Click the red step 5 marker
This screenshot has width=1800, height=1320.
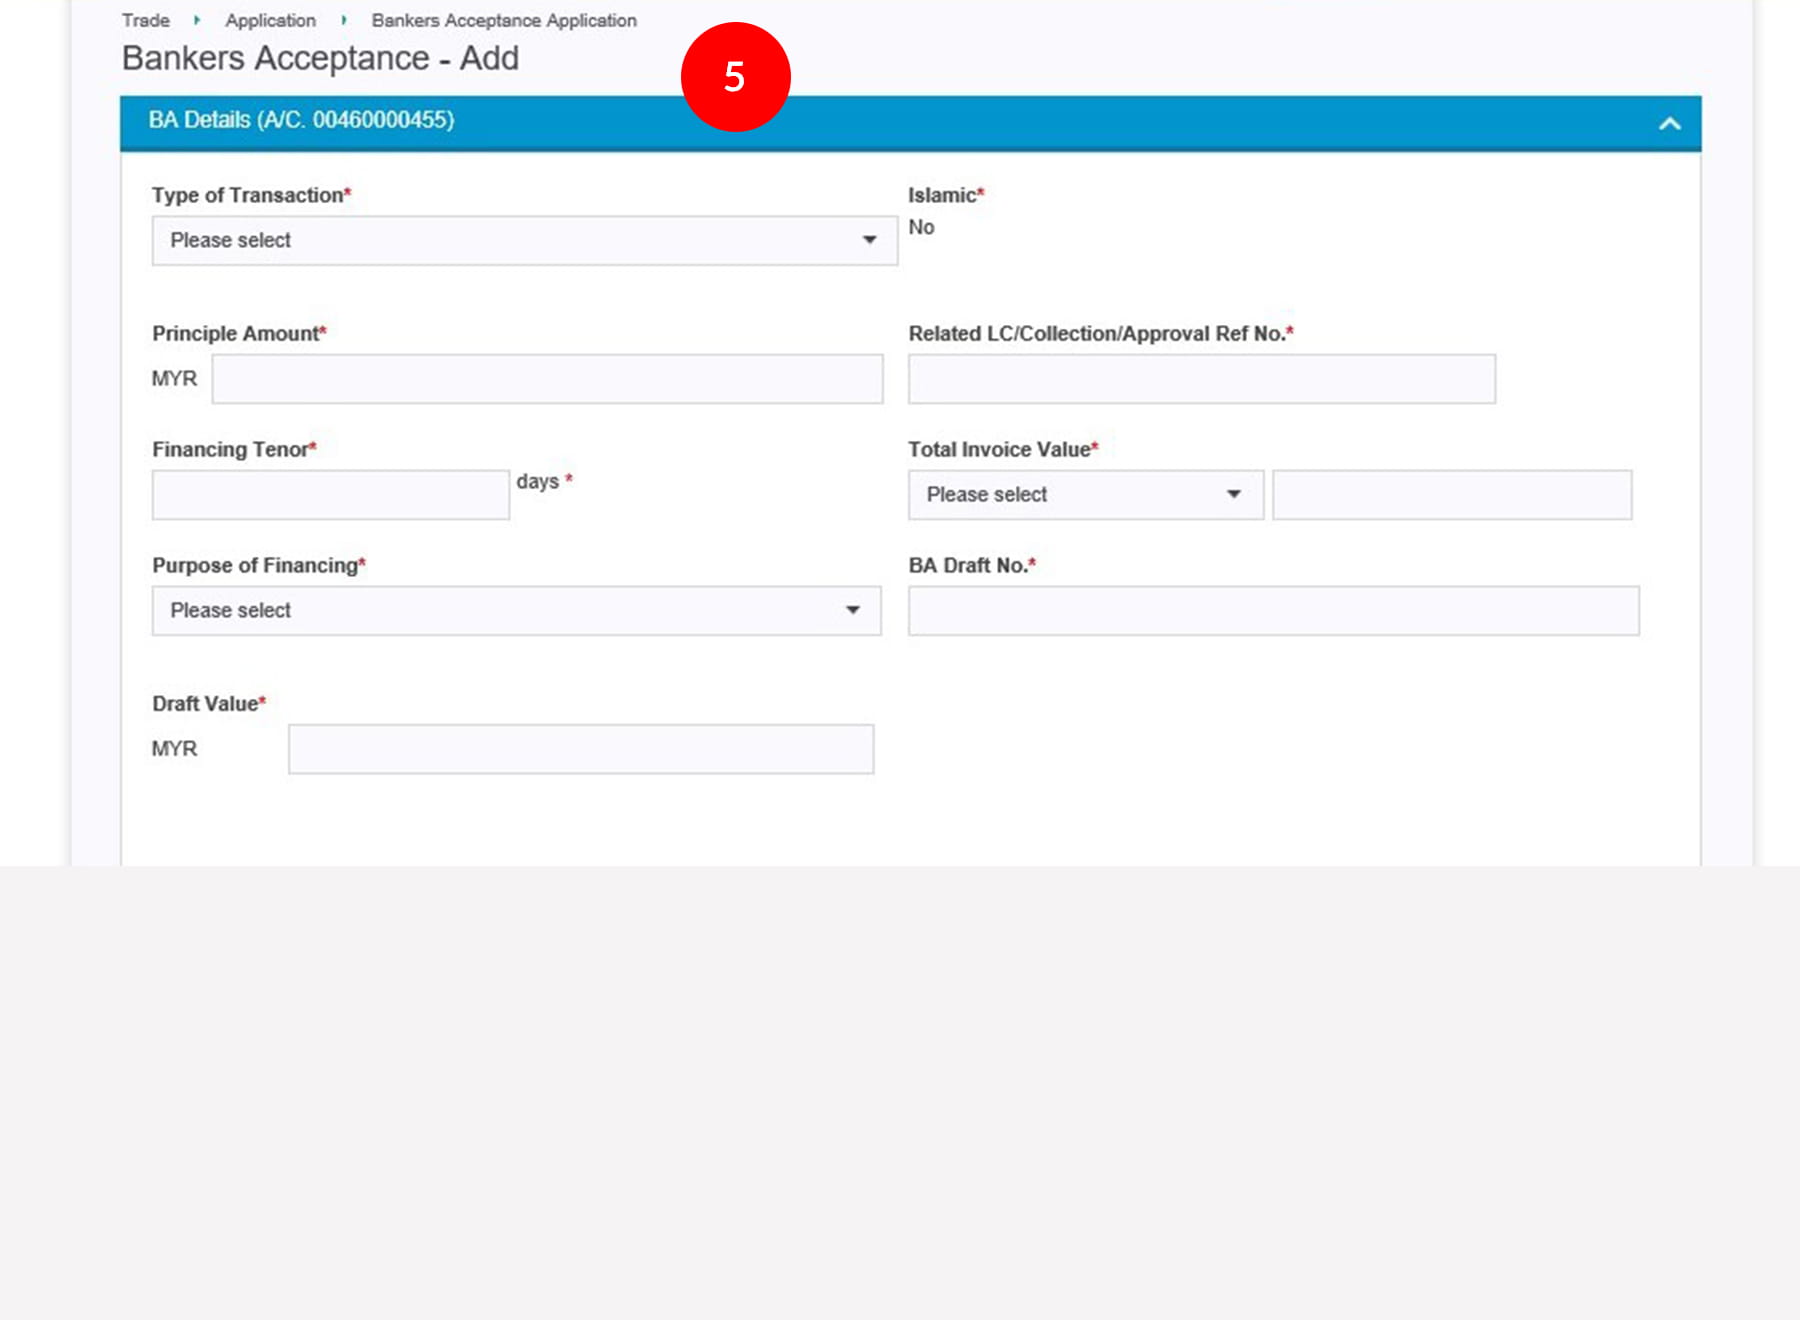[735, 77]
